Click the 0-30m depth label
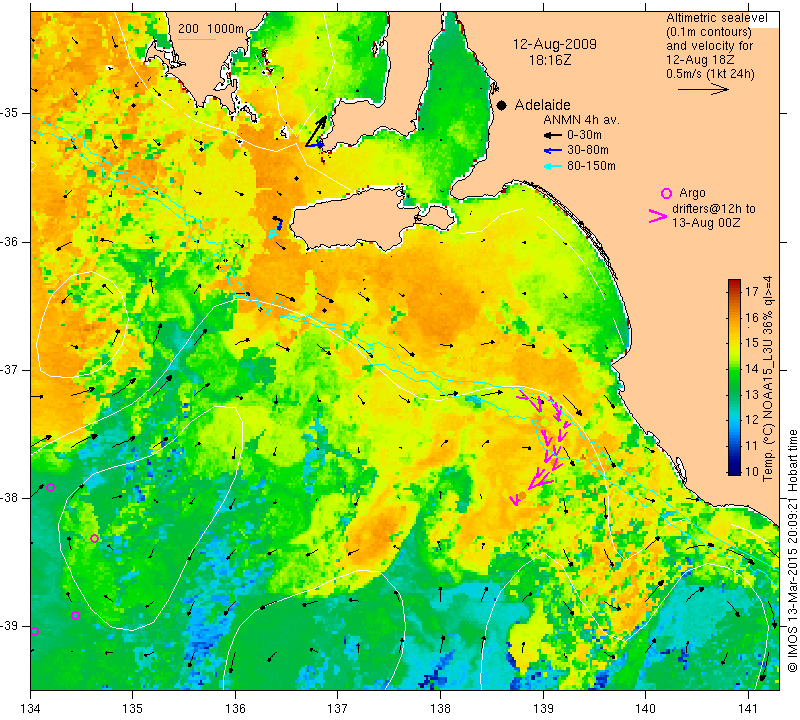Viewport: 800px width, 720px height. click(584, 135)
